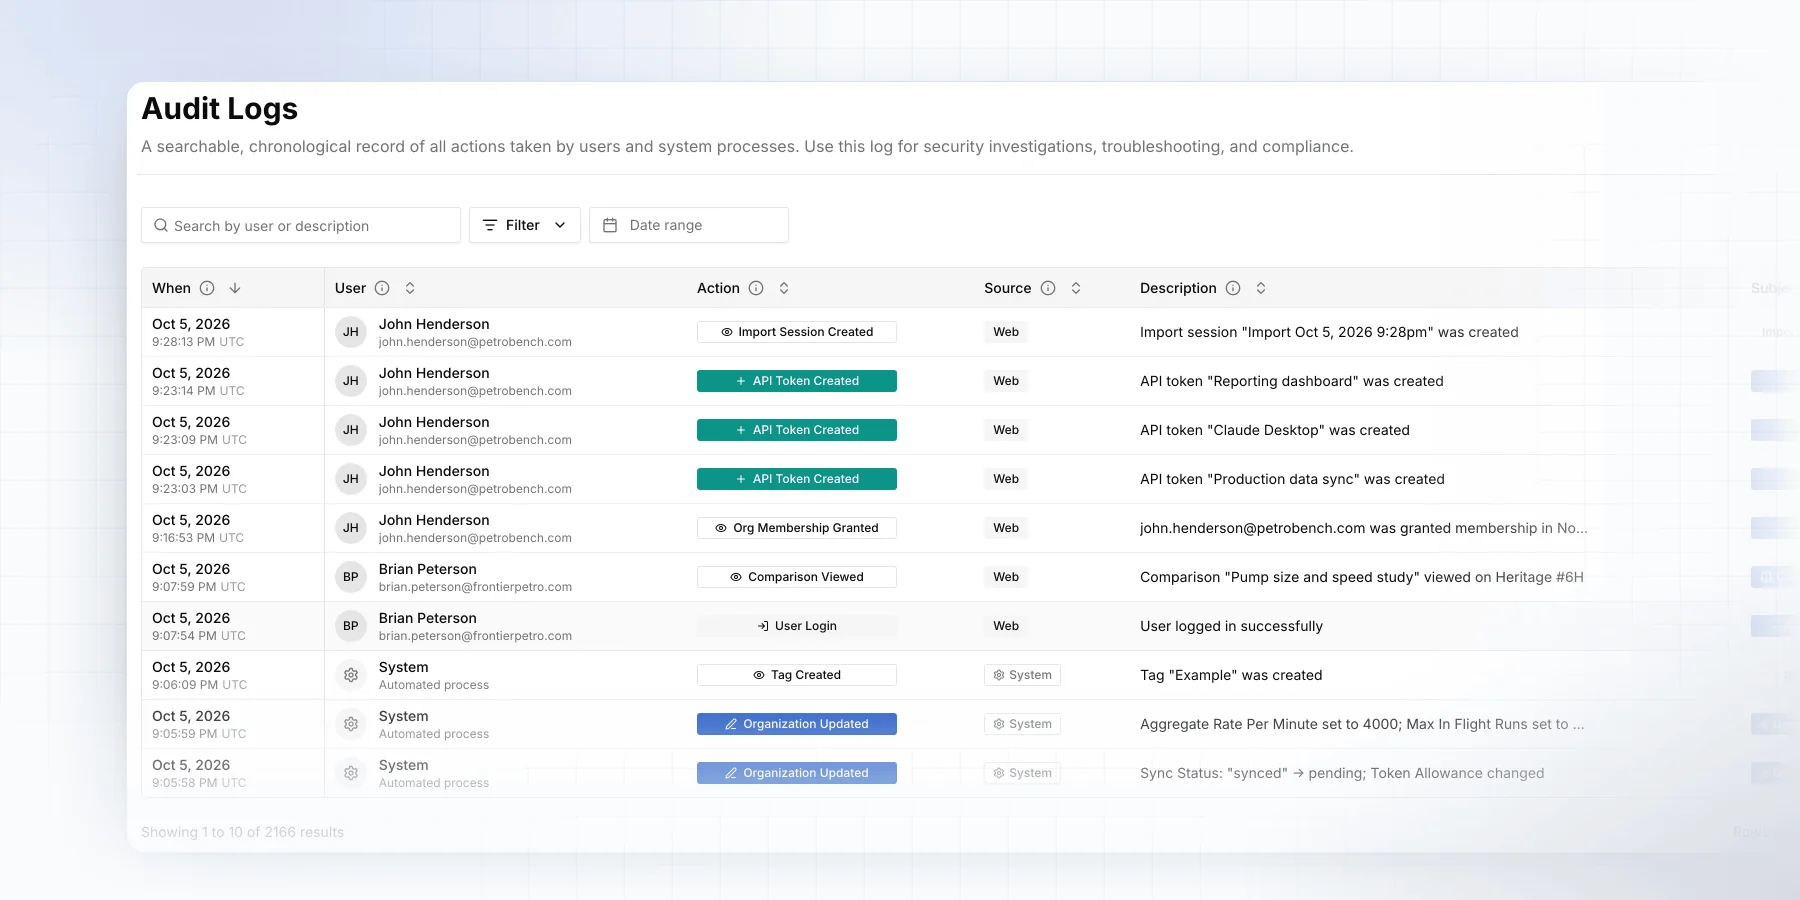Click the magnifier icon in the search box

coord(161,225)
